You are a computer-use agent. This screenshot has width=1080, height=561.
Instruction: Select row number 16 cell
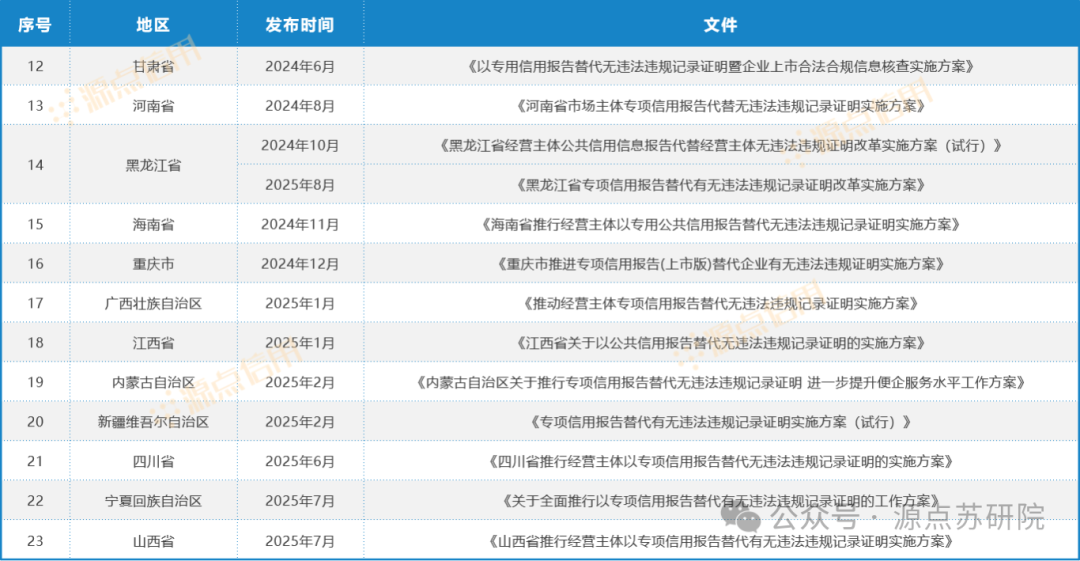[x=35, y=263]
